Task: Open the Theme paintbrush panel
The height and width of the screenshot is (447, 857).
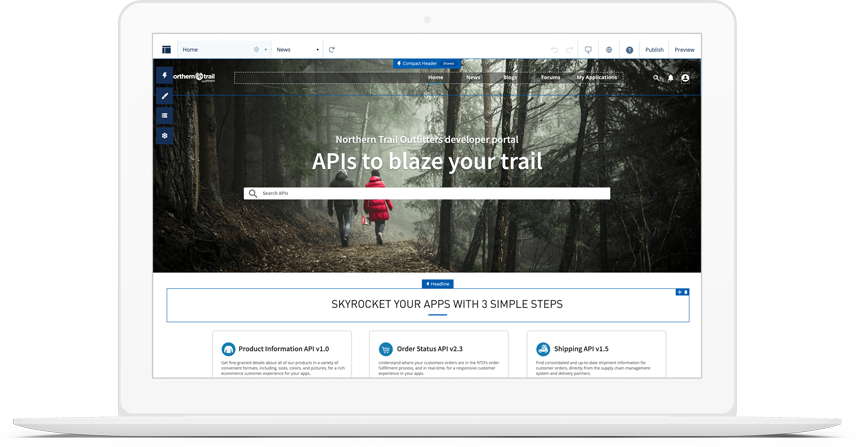Action: pyautogui.click(x=165, y=96)
